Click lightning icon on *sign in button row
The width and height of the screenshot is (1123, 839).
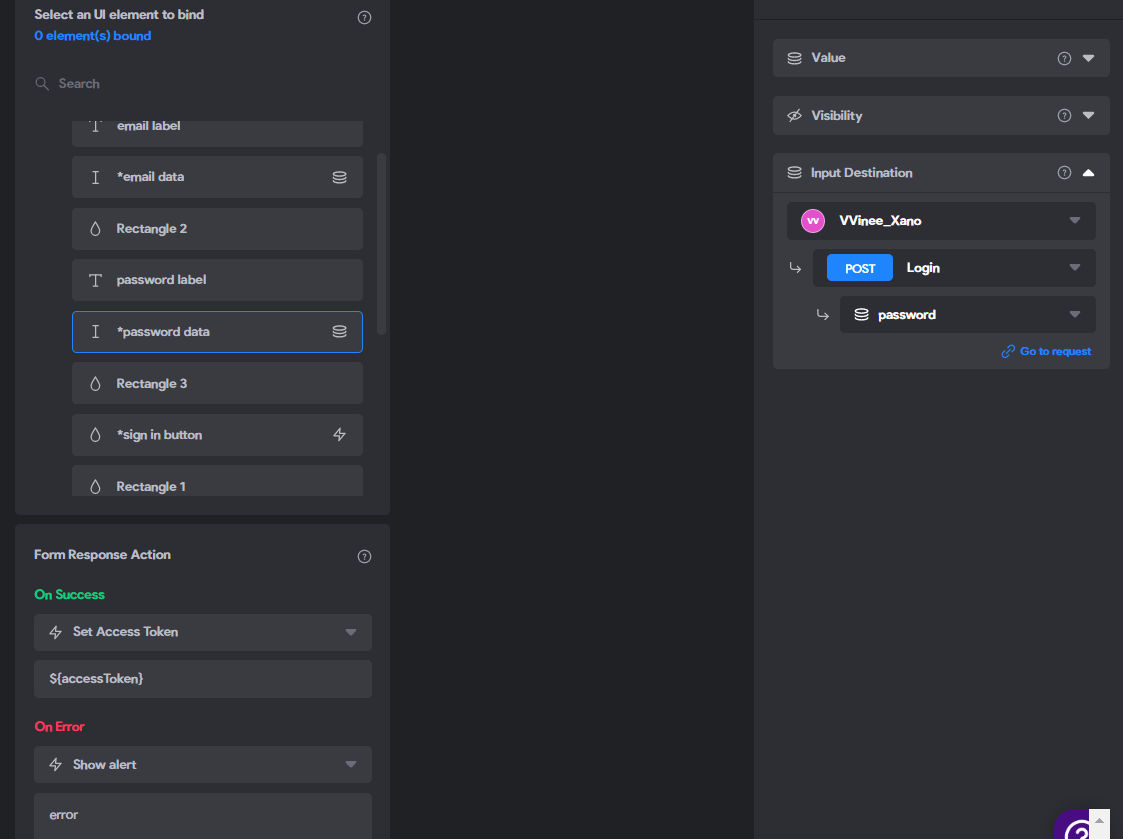click(339, 435)
